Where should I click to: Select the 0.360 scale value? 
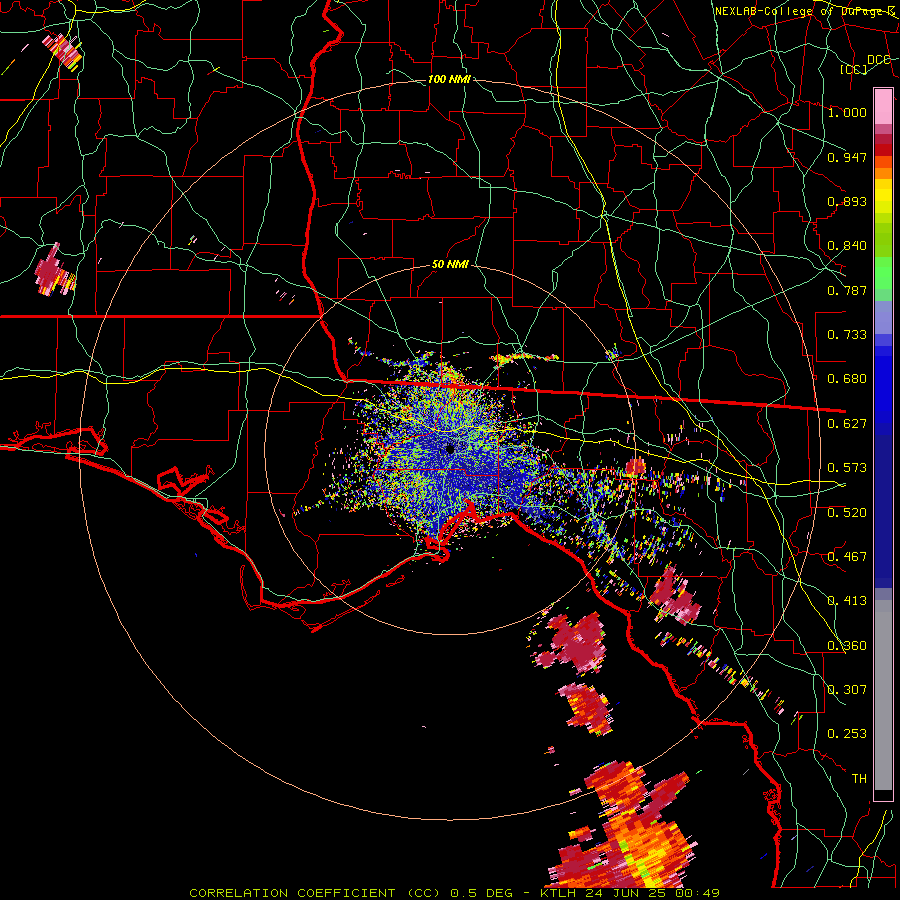[847, 646]
